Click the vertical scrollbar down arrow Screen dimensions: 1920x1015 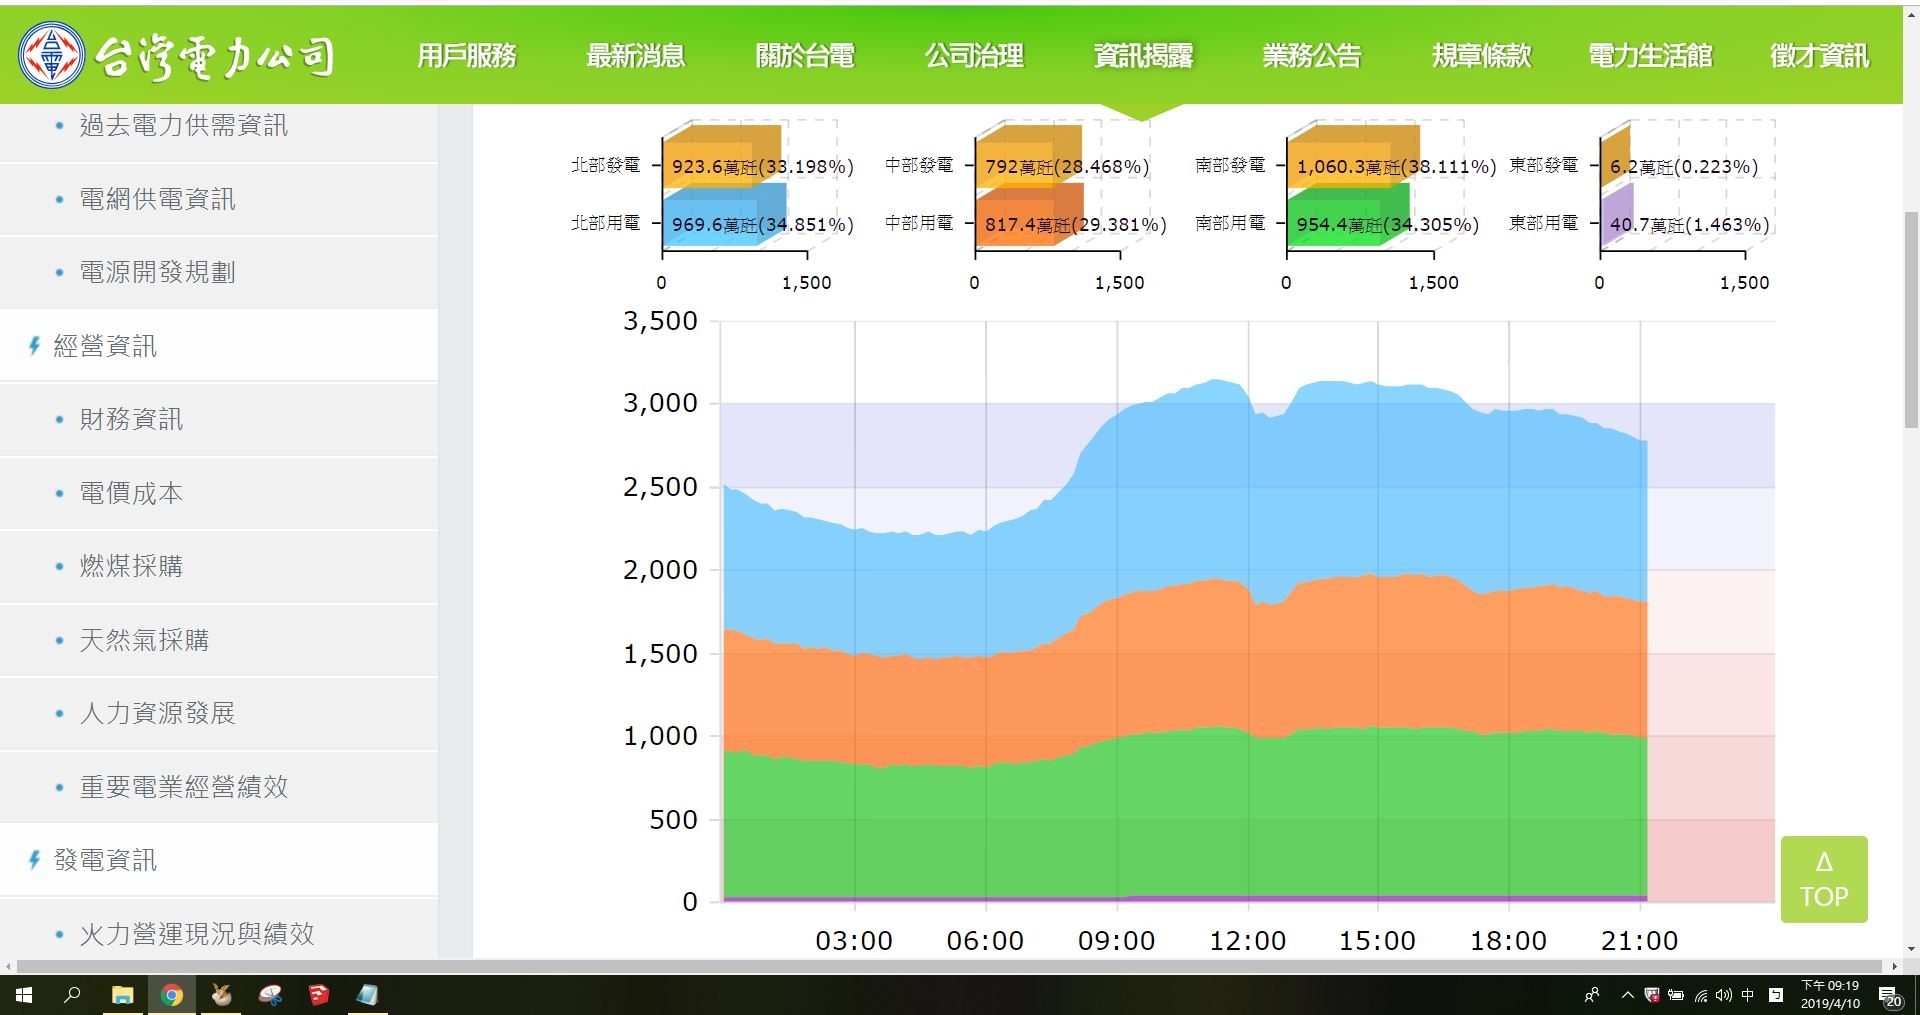pos(1911,949)
